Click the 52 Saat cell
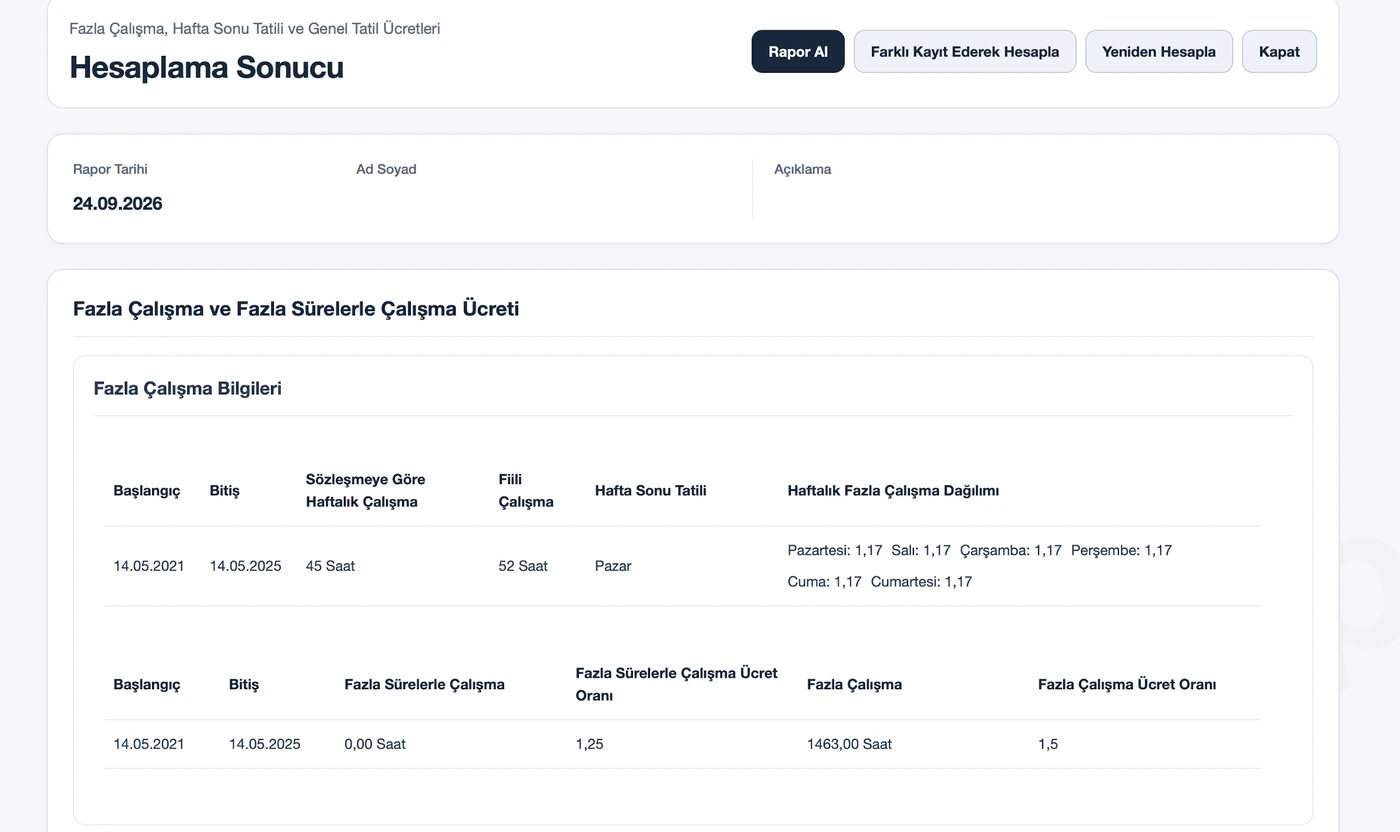This screenshot has height=832, width=1400. [523, 566]
